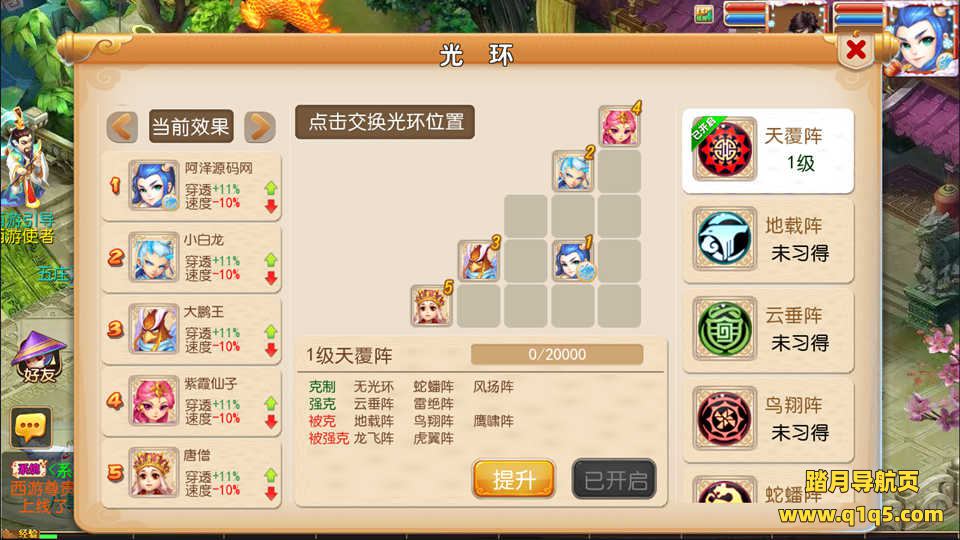Click the 点击交换光环位置 banner
Image resolution: width=960 pixels, height=540 pixels.
point(385,122)
